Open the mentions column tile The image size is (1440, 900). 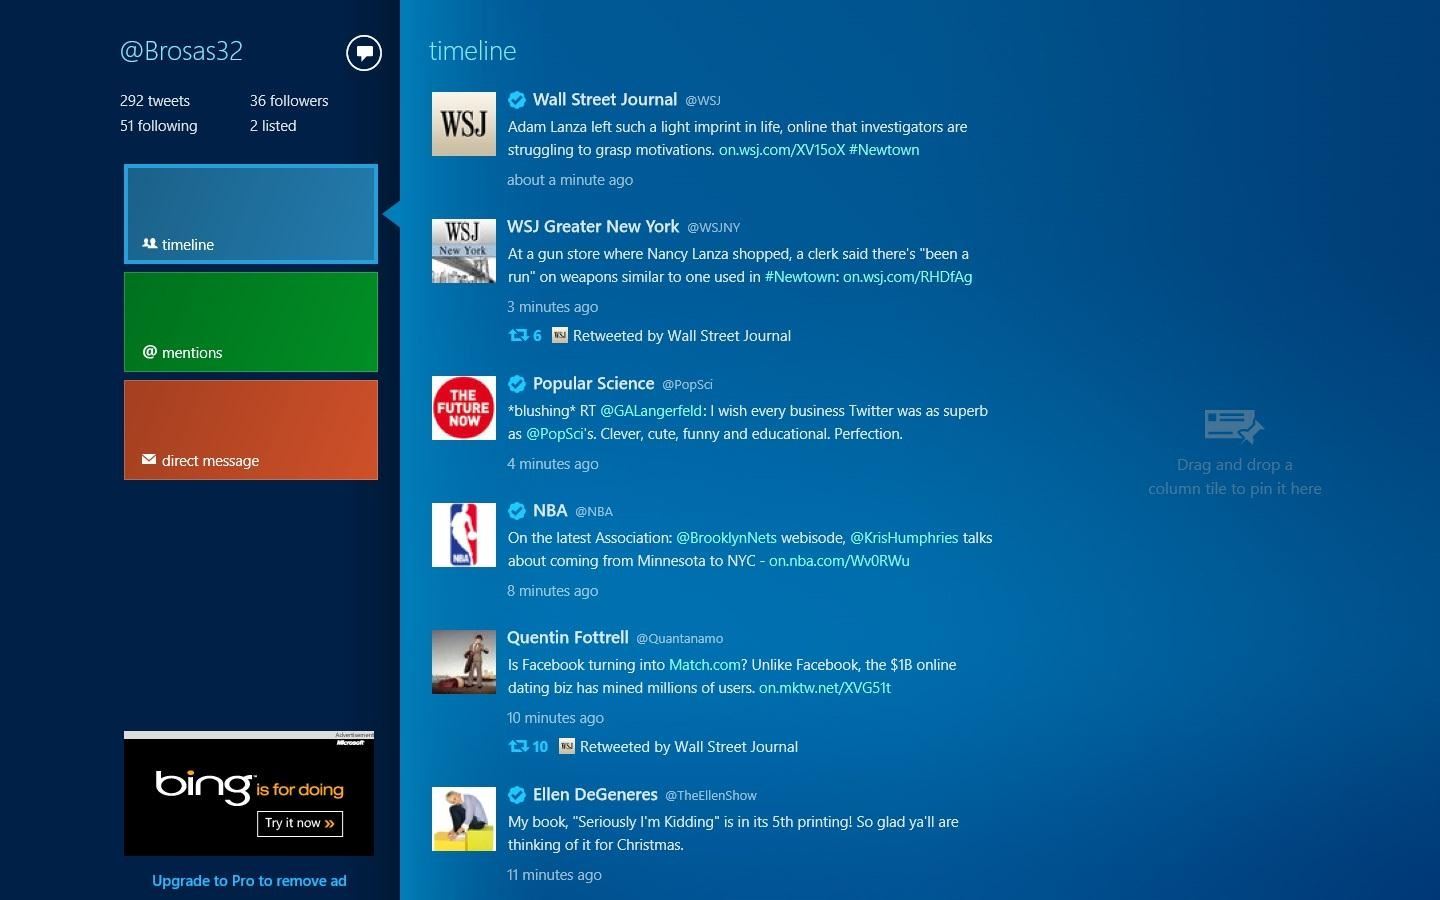coord(251,322)
